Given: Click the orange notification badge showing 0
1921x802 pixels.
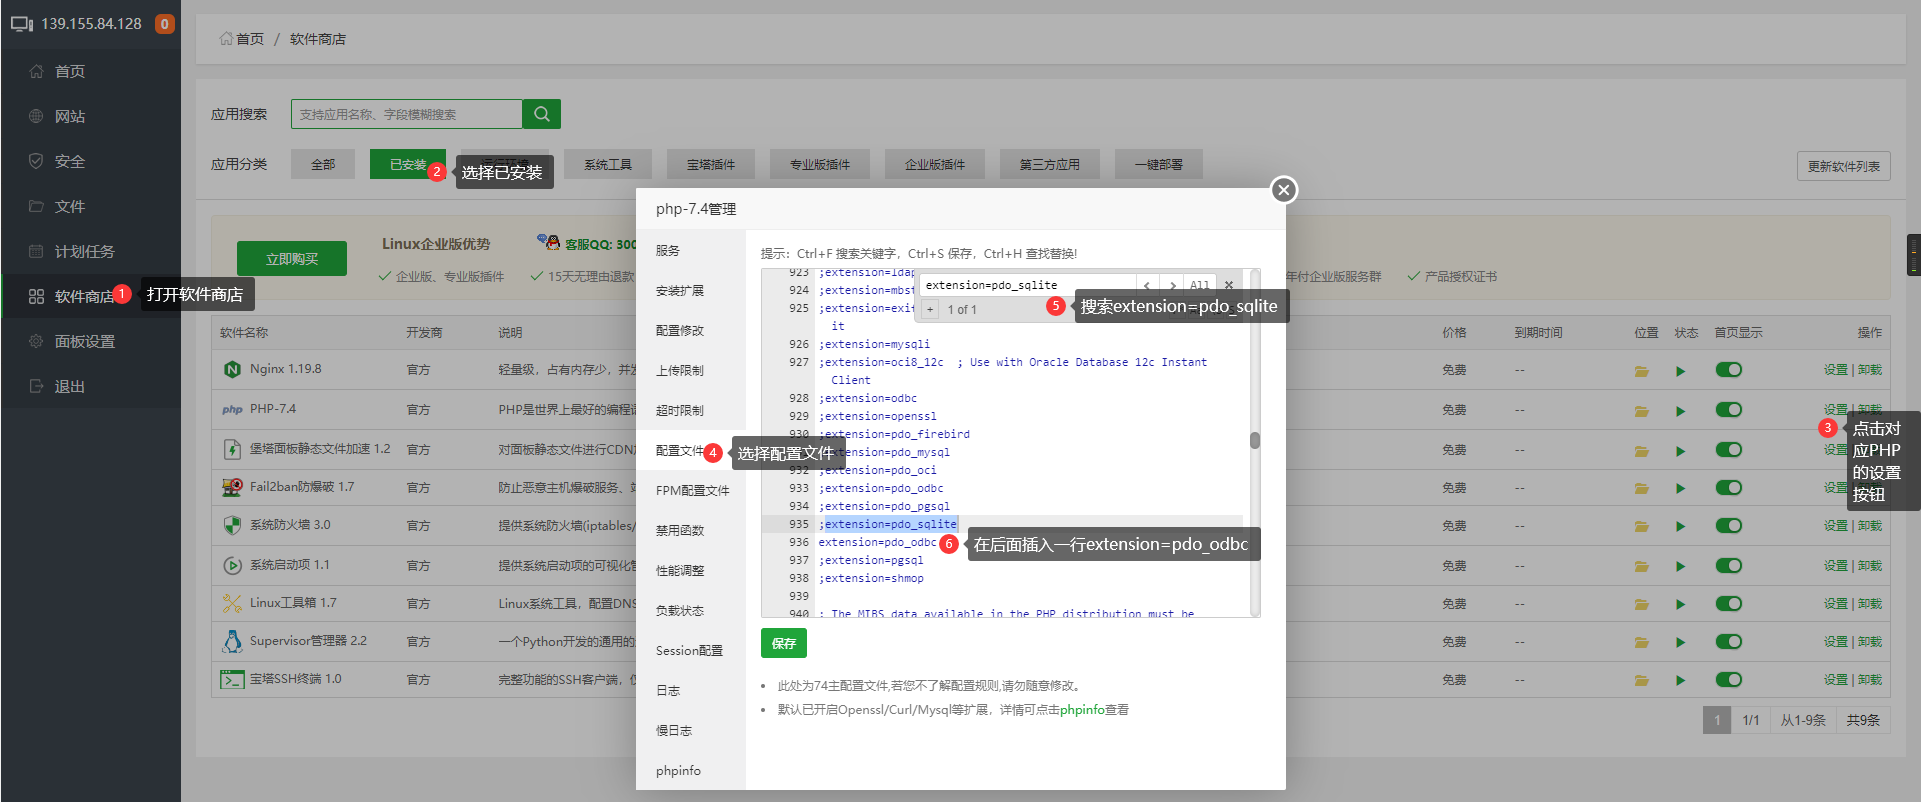Looking at the screenshot, I should pos(165,24).
